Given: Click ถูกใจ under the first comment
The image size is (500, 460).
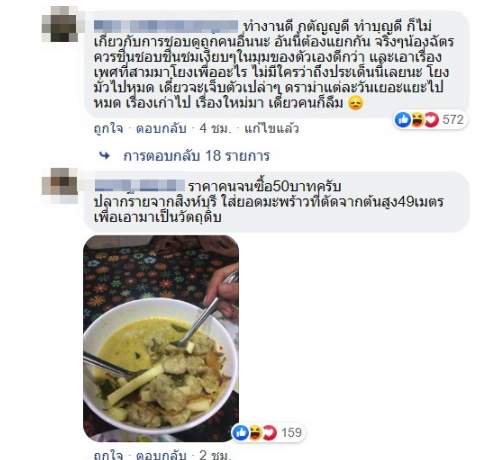Looking at the screenshot, I should pos(108,128).
